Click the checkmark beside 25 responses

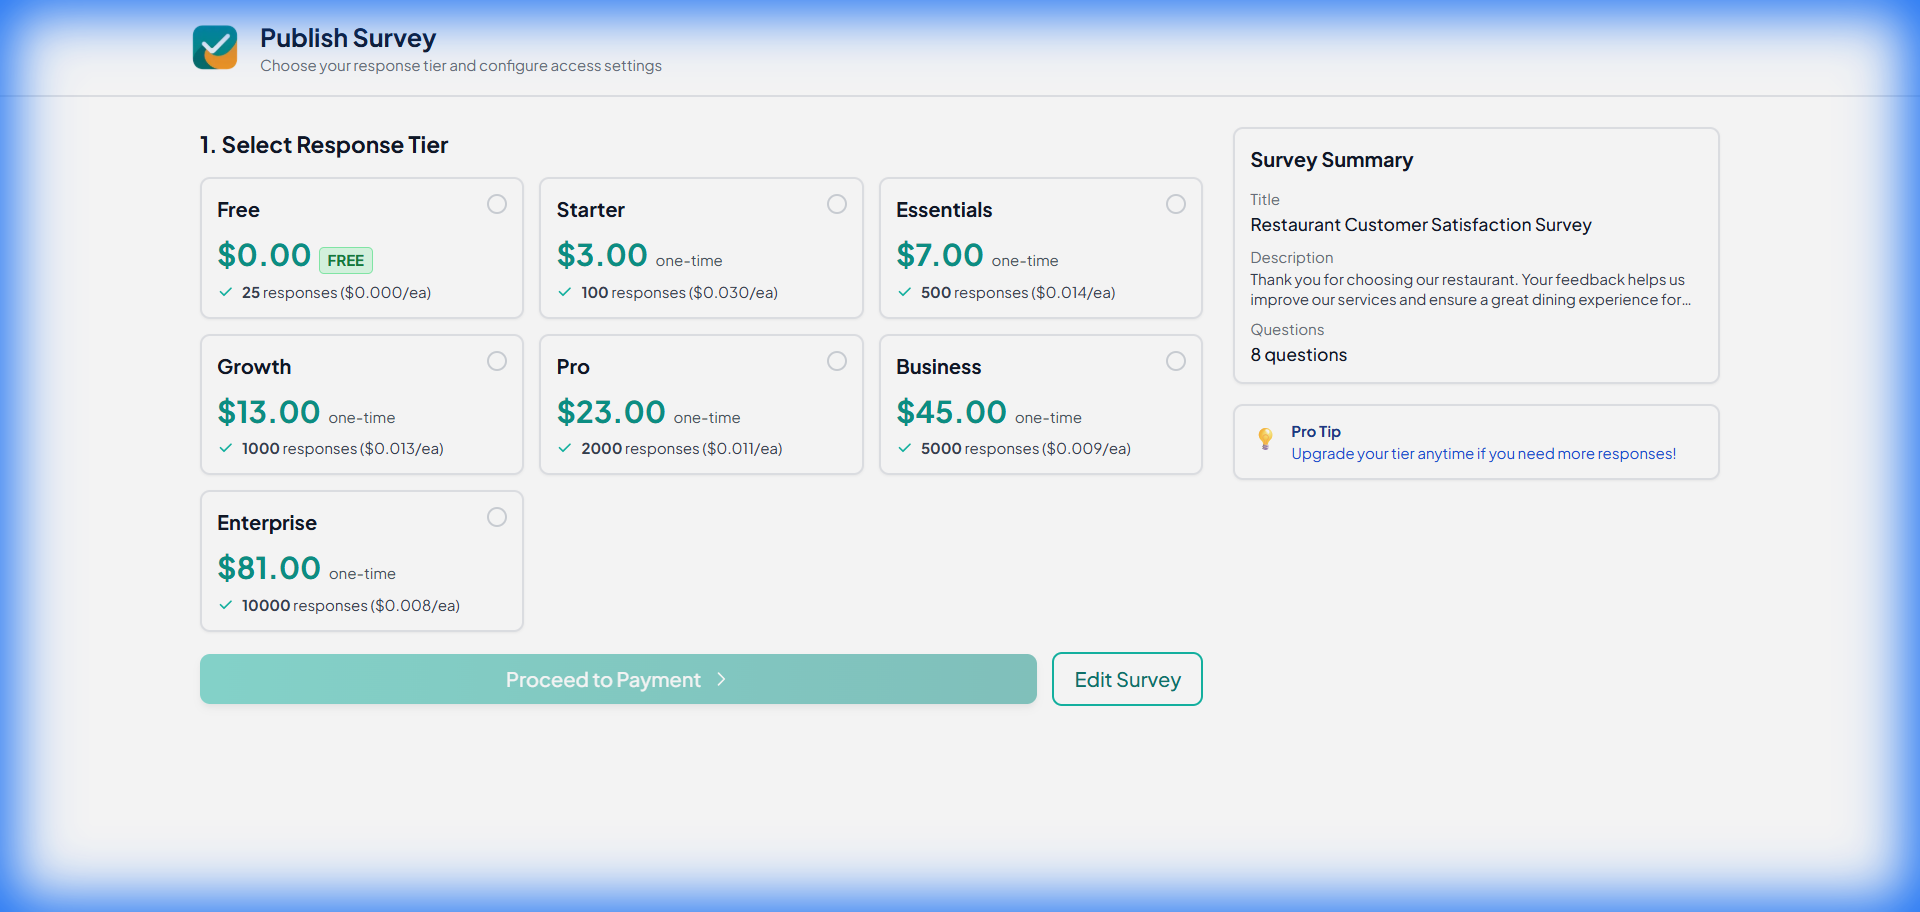pyautogui.click(x=226, y=292)
